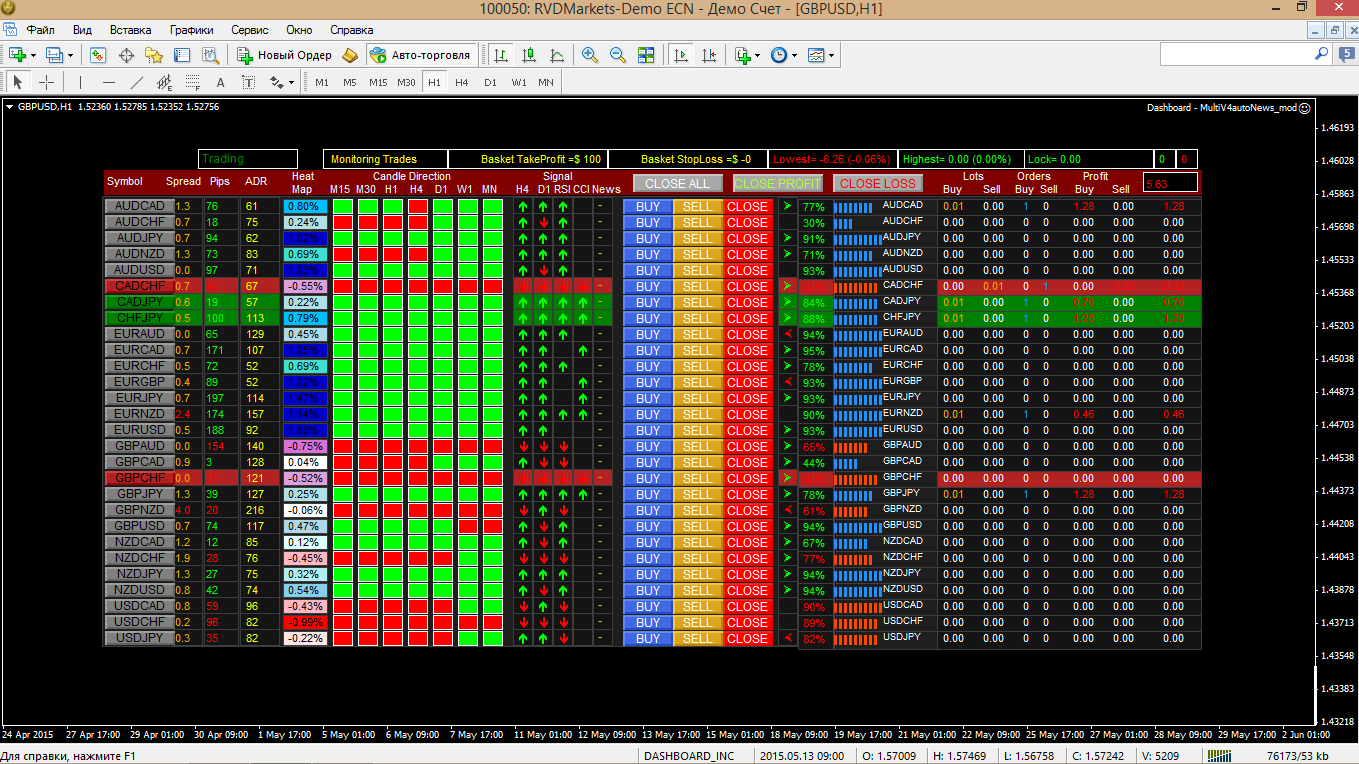This screenshot has height=764, width=1359.
Task: Switch chart to candlesticks style
Action: [x=528, y=55]
